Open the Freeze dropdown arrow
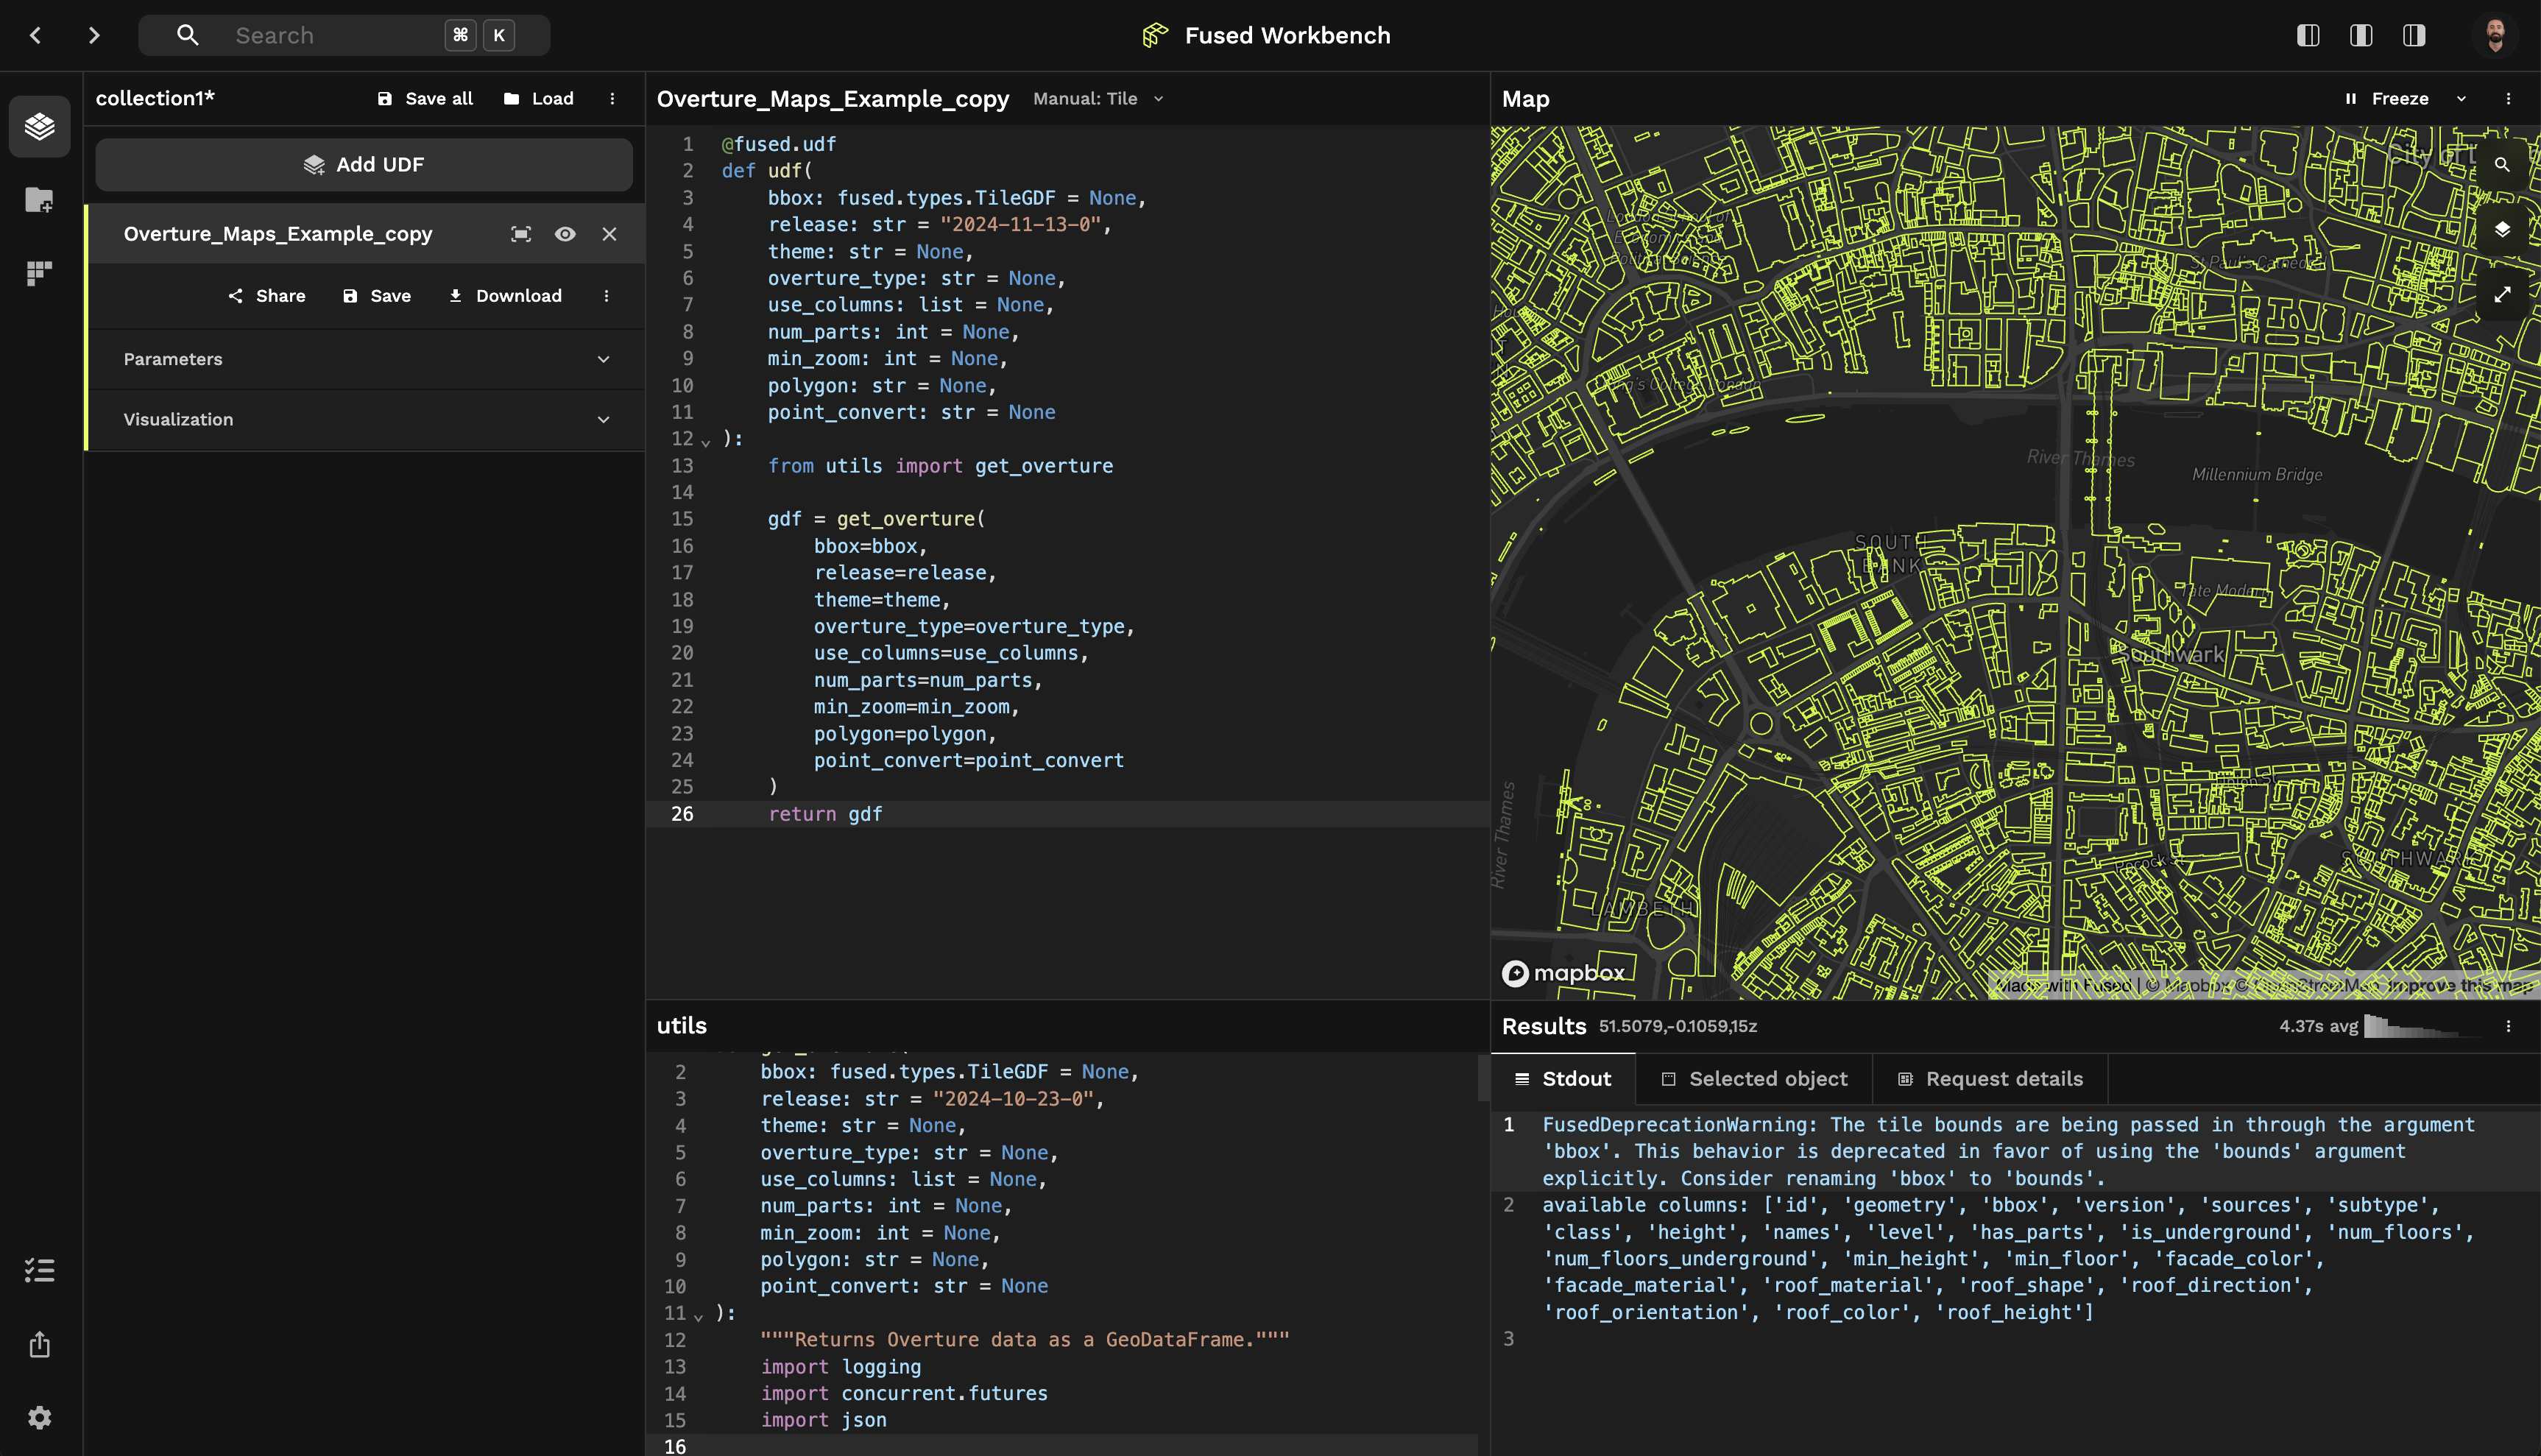 coord(2462,98)
